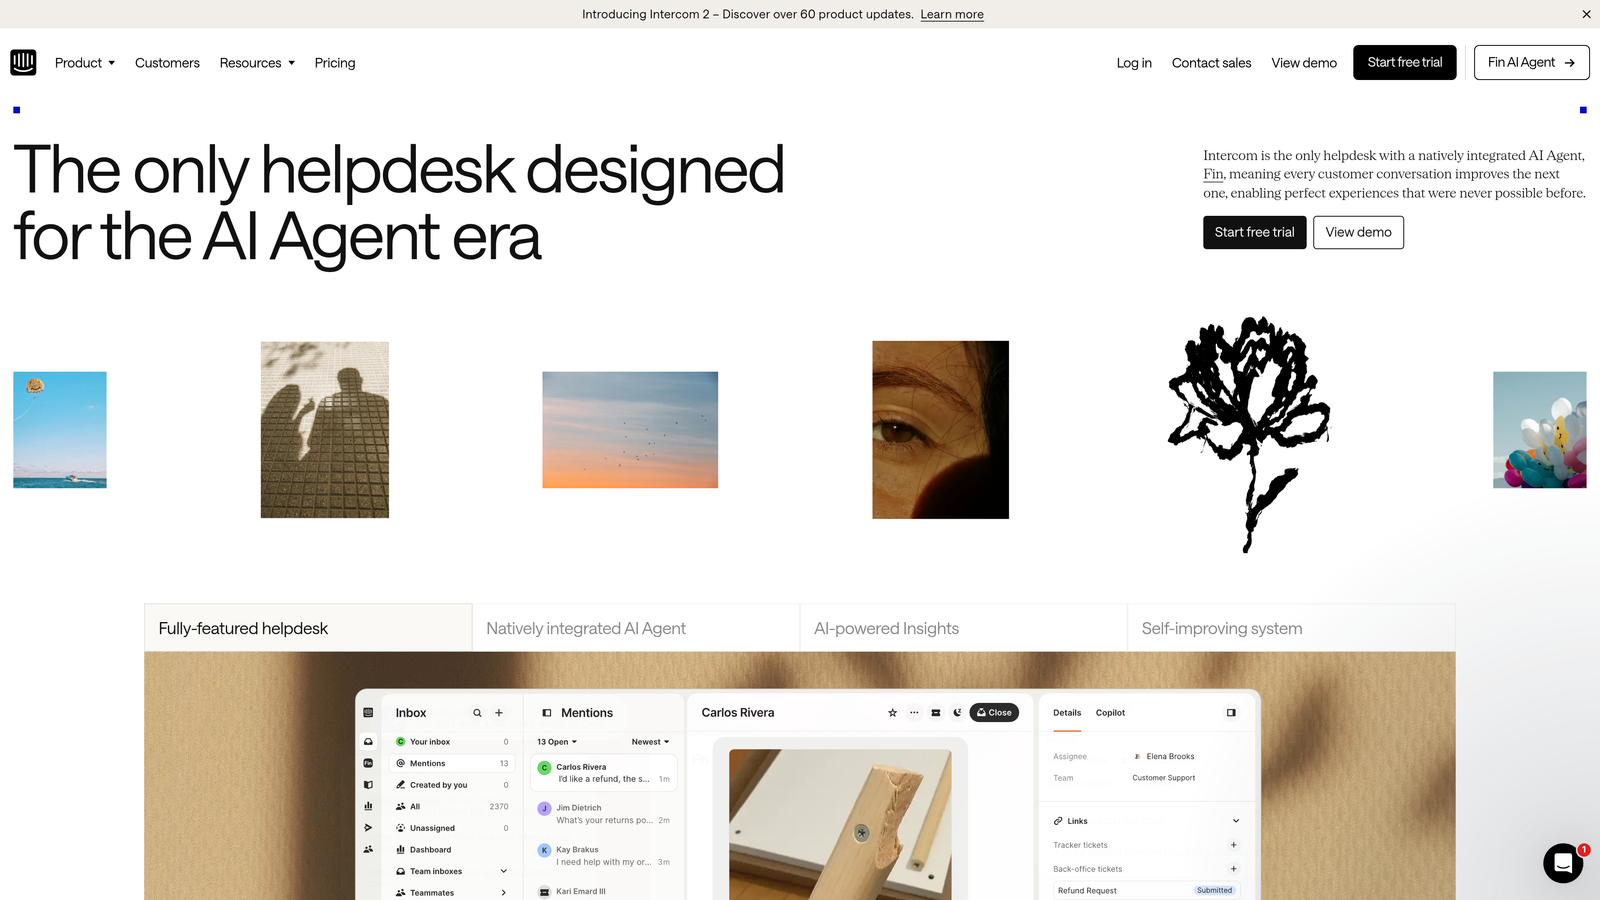Open the Intercom chat messenger launcher
This screenshot has width=1600, height=900.
(1563, 863)
